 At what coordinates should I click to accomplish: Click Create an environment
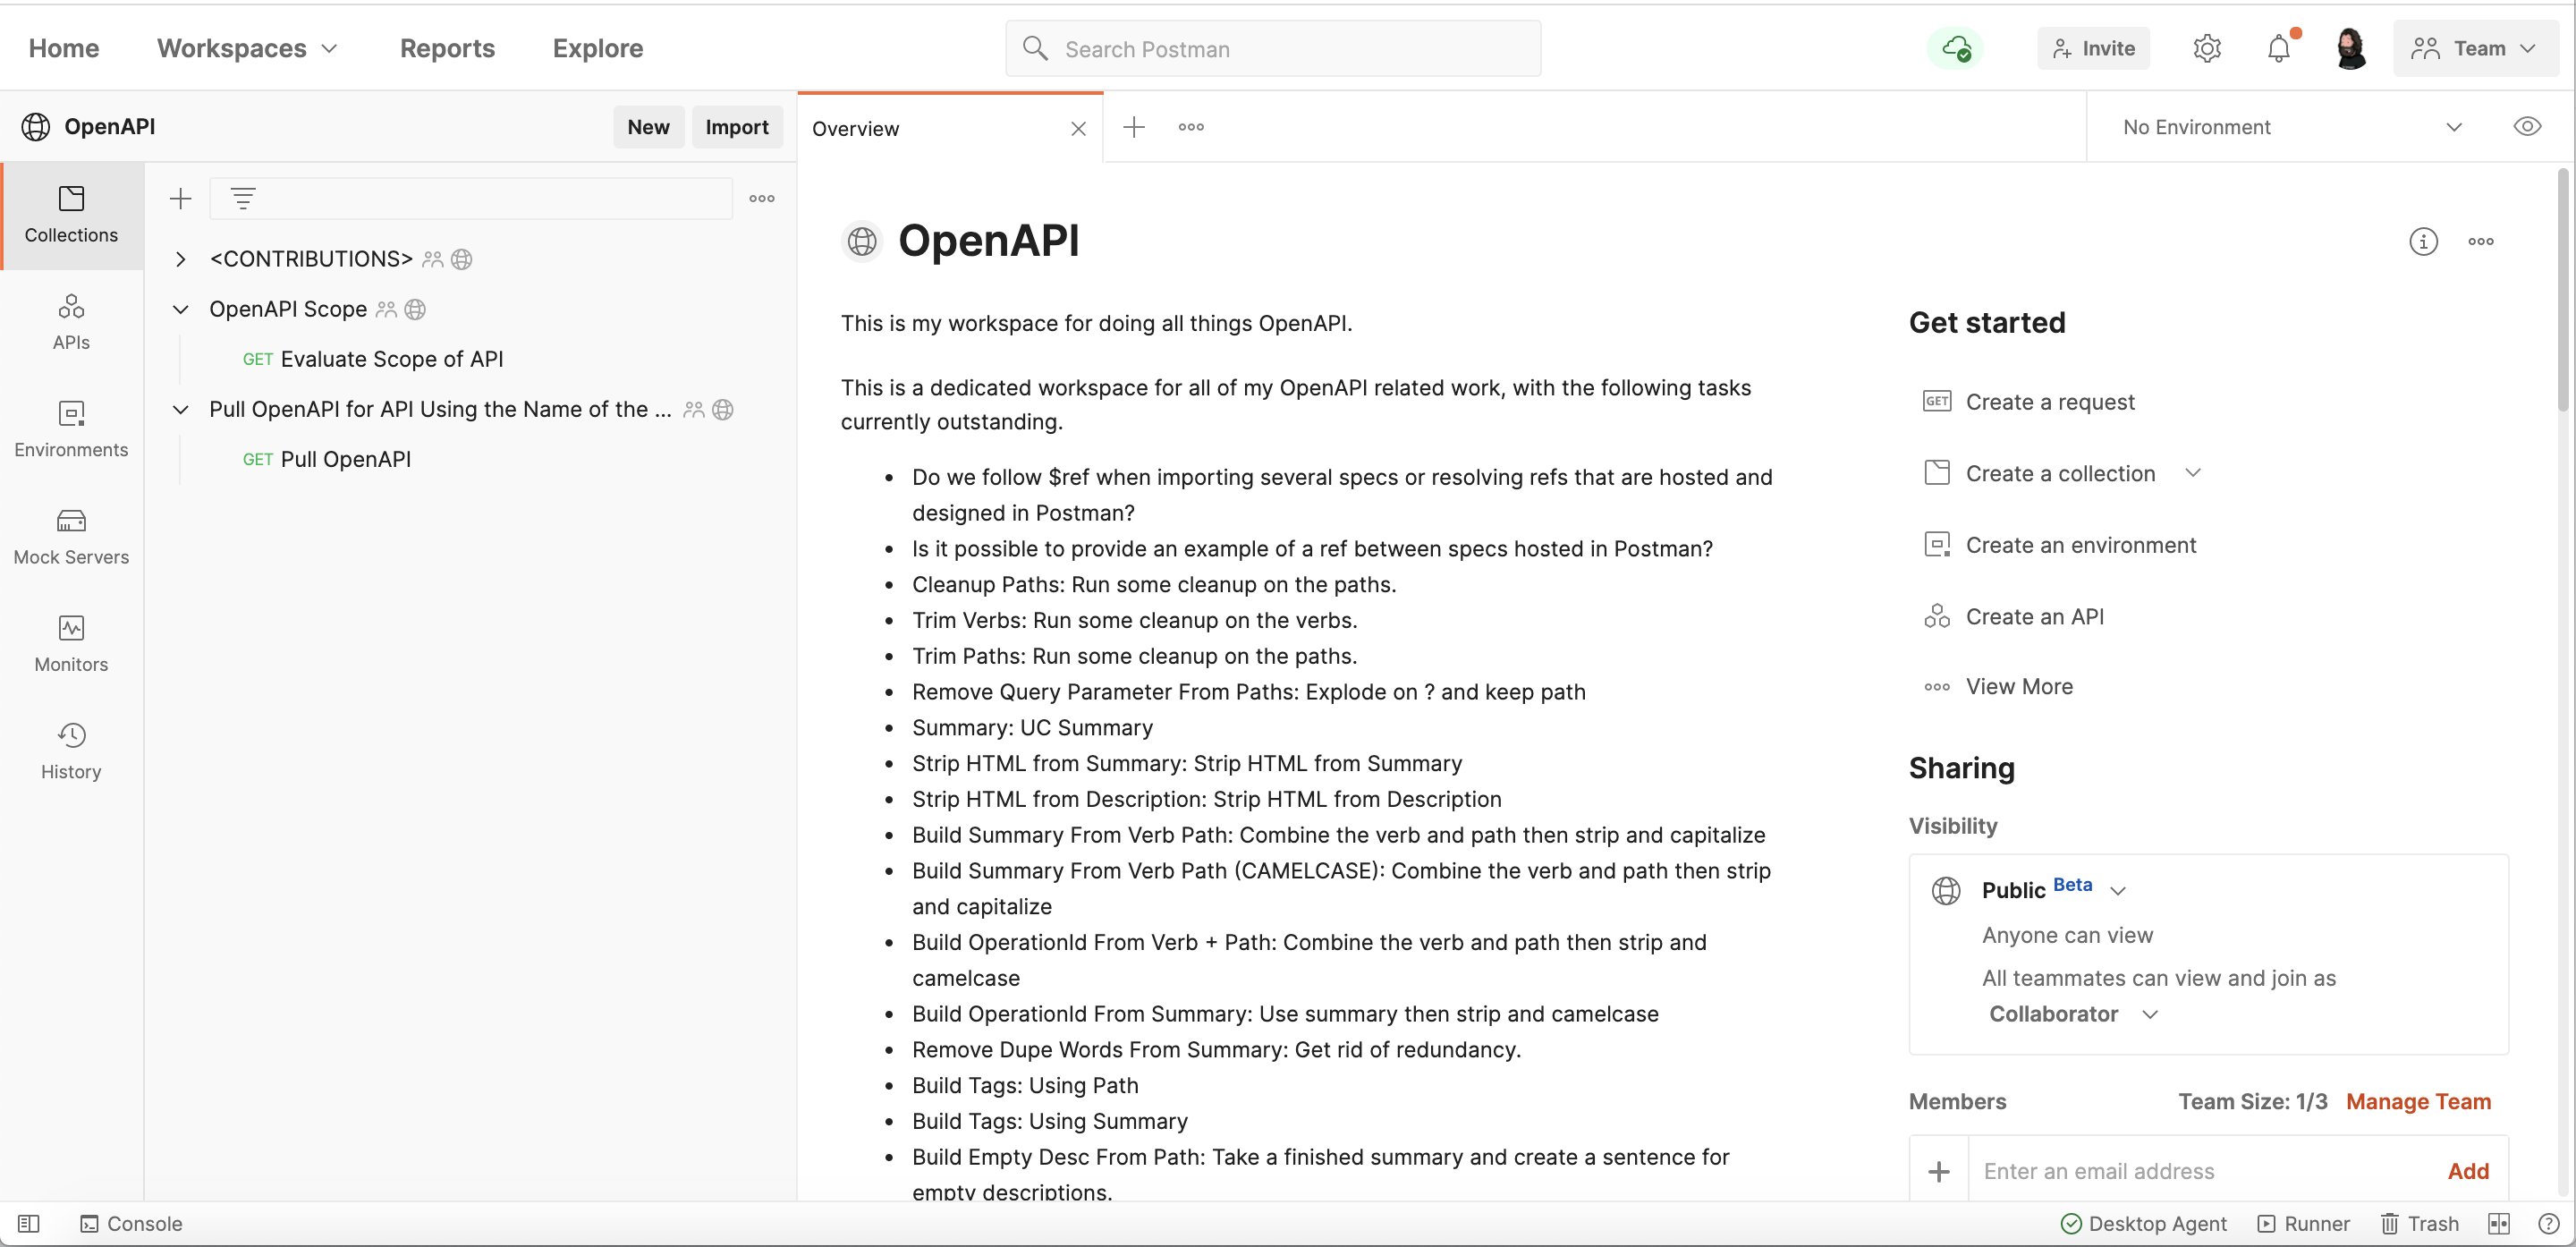tap(2060, 544)
